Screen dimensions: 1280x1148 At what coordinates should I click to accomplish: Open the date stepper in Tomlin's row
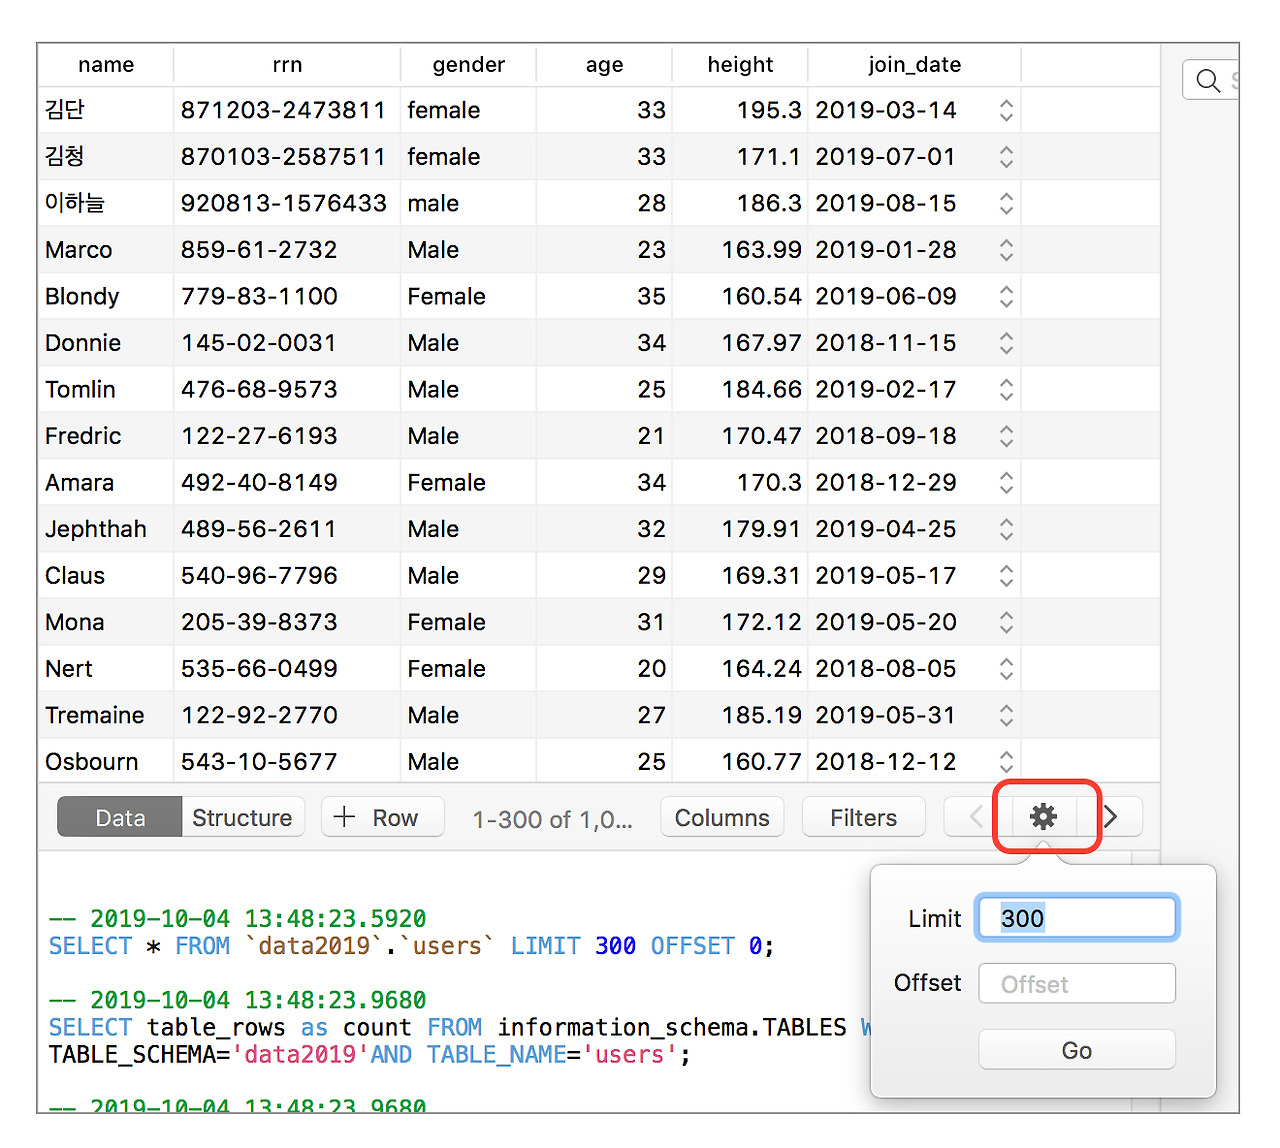click(x=1006, y=389)
